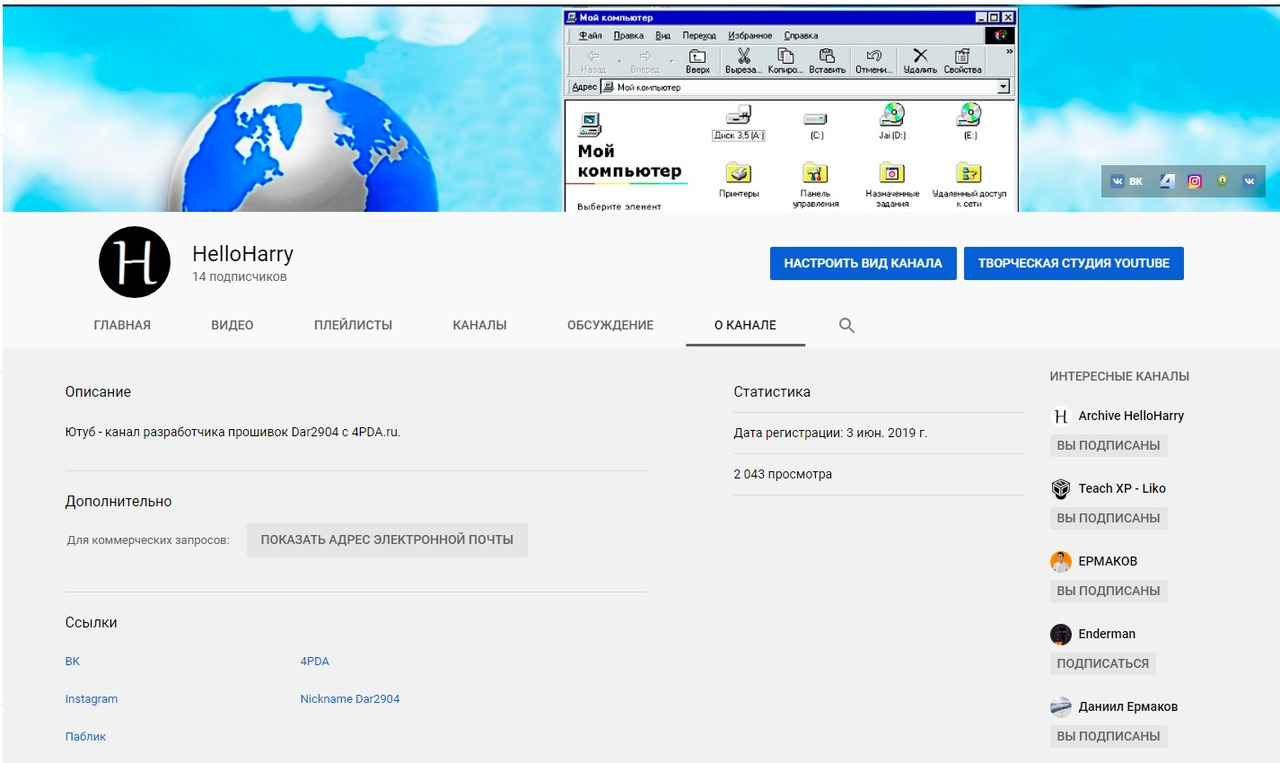Click the green badge icon in banner
The height and width of the screenshot is (763, 1280).
pyautogui.click(x=1222, y=181)
